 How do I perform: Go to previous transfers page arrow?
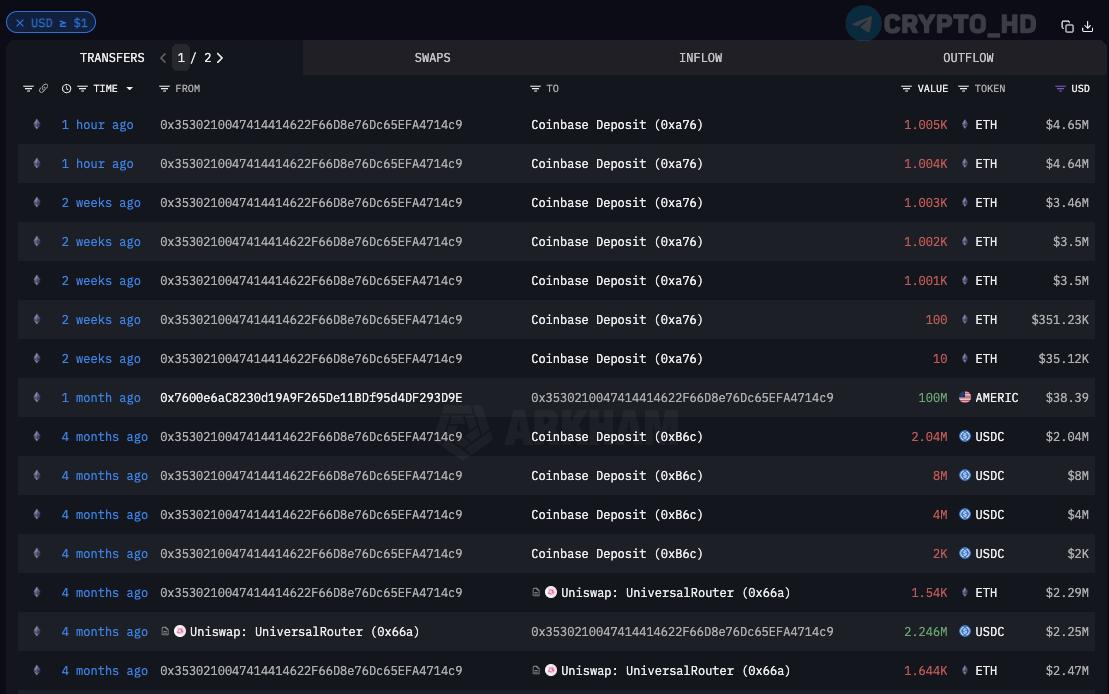coord(163,58)
